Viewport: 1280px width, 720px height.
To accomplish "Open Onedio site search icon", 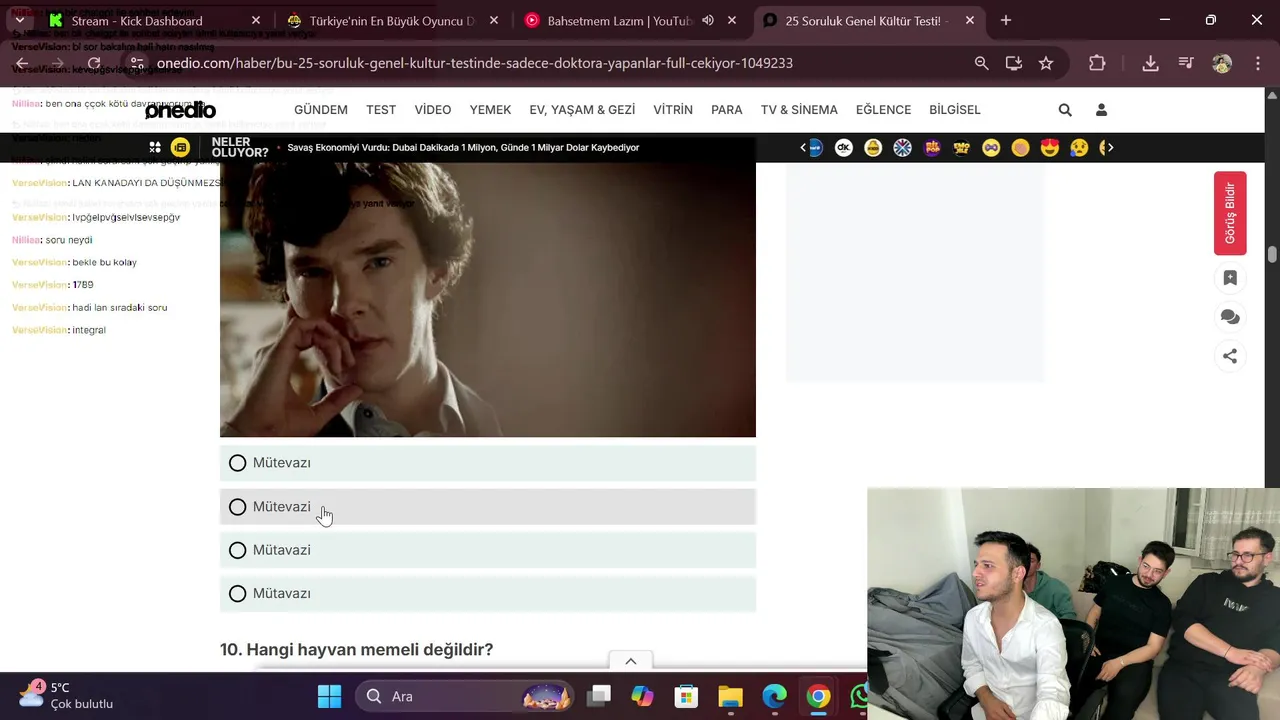I will click(x=1065, y=110).
